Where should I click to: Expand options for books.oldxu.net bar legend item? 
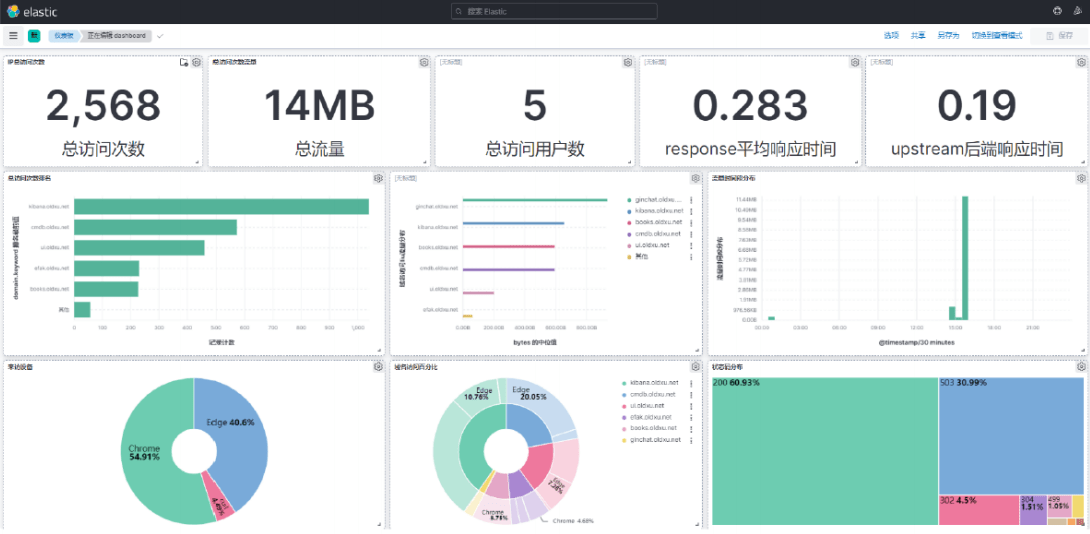click(x=691, y=222)
